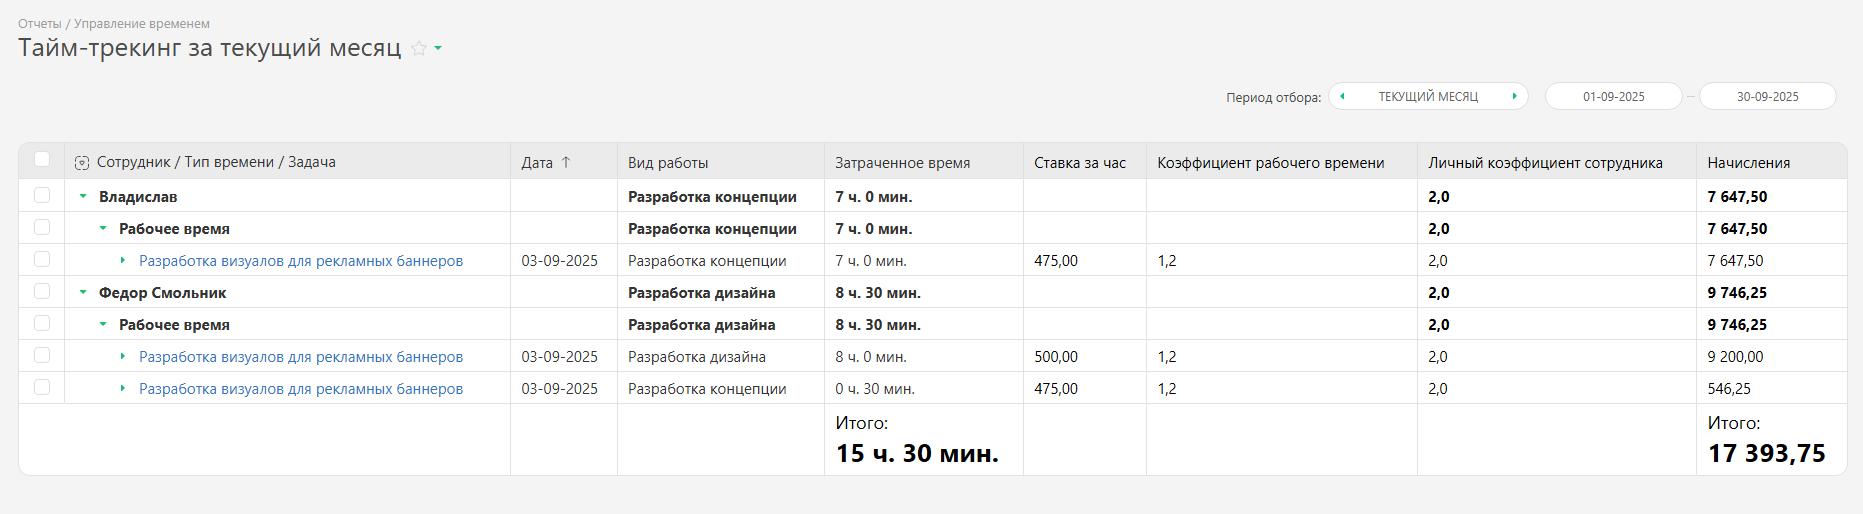Click the Затраченное время column header

(x=902, y=163)
